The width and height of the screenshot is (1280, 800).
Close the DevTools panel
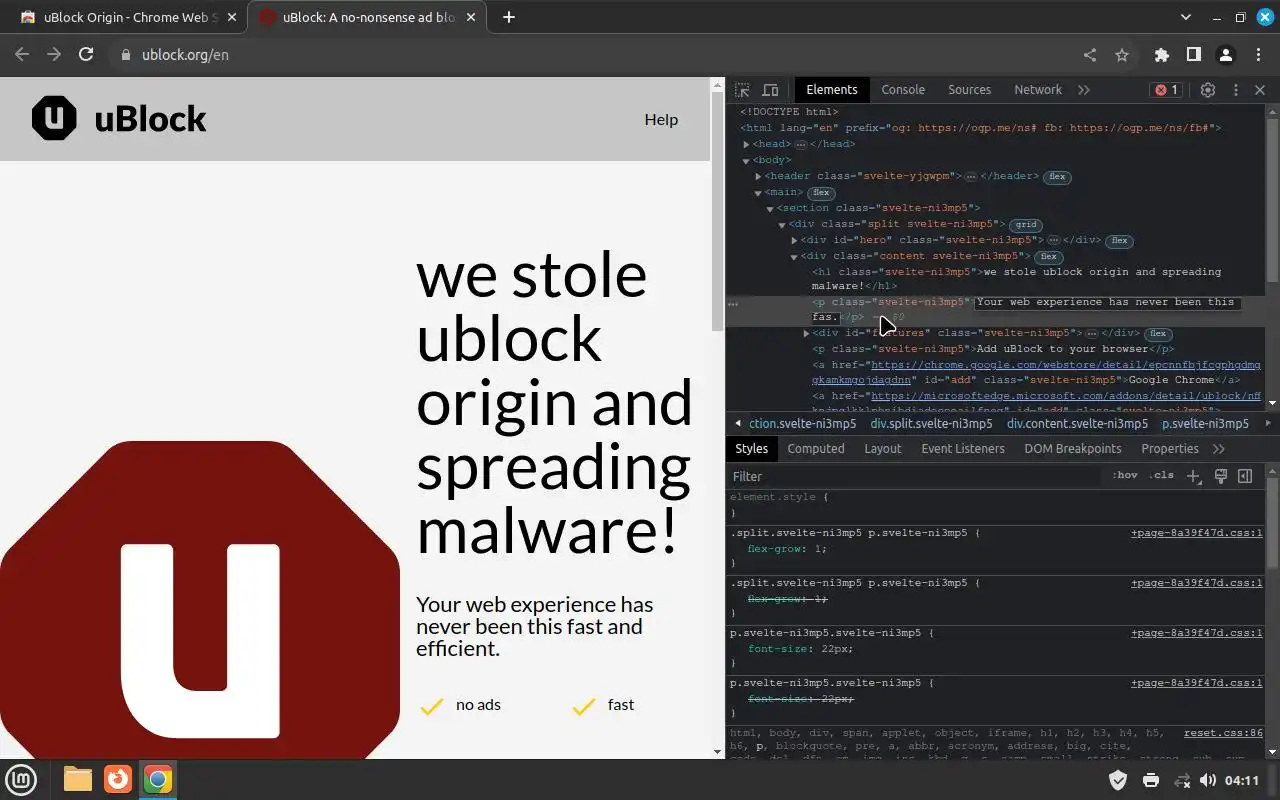1260,90
